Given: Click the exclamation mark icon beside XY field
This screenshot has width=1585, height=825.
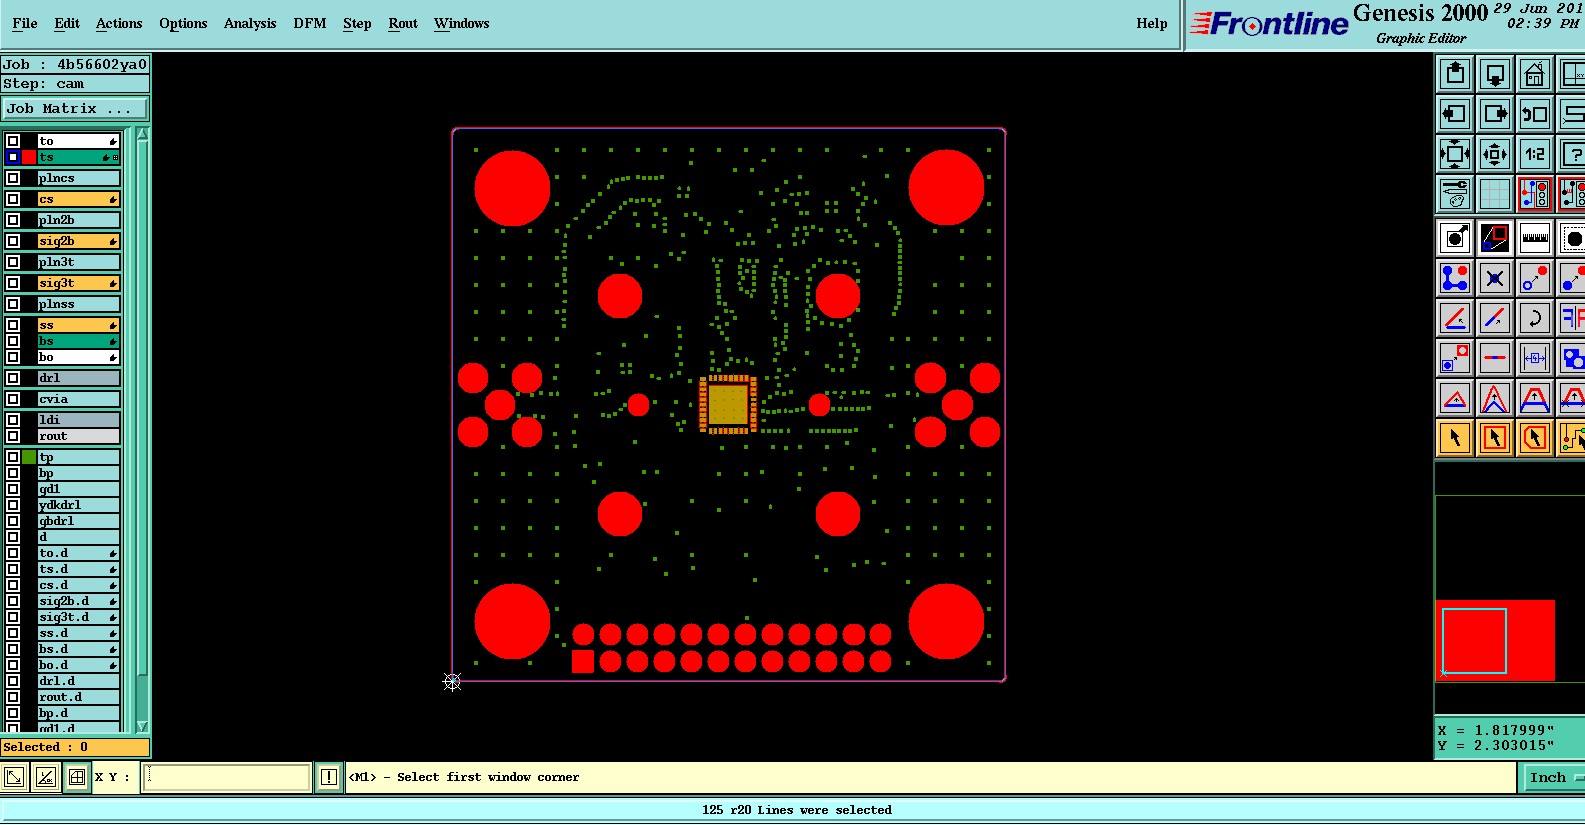Looking at the screenshot, I should [328, 777].
